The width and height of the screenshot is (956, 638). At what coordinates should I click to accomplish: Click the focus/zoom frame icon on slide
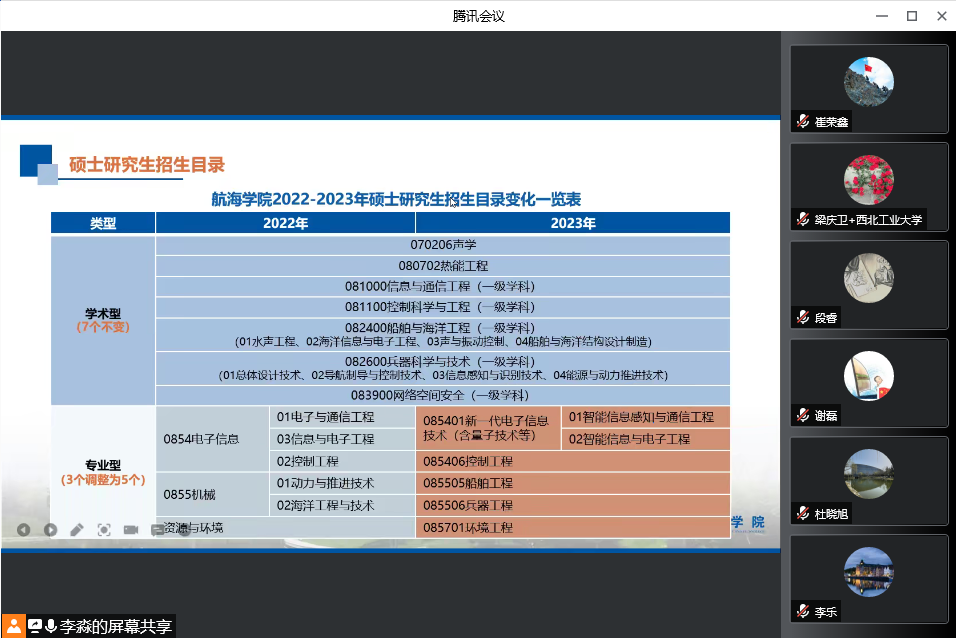point(103,529)
